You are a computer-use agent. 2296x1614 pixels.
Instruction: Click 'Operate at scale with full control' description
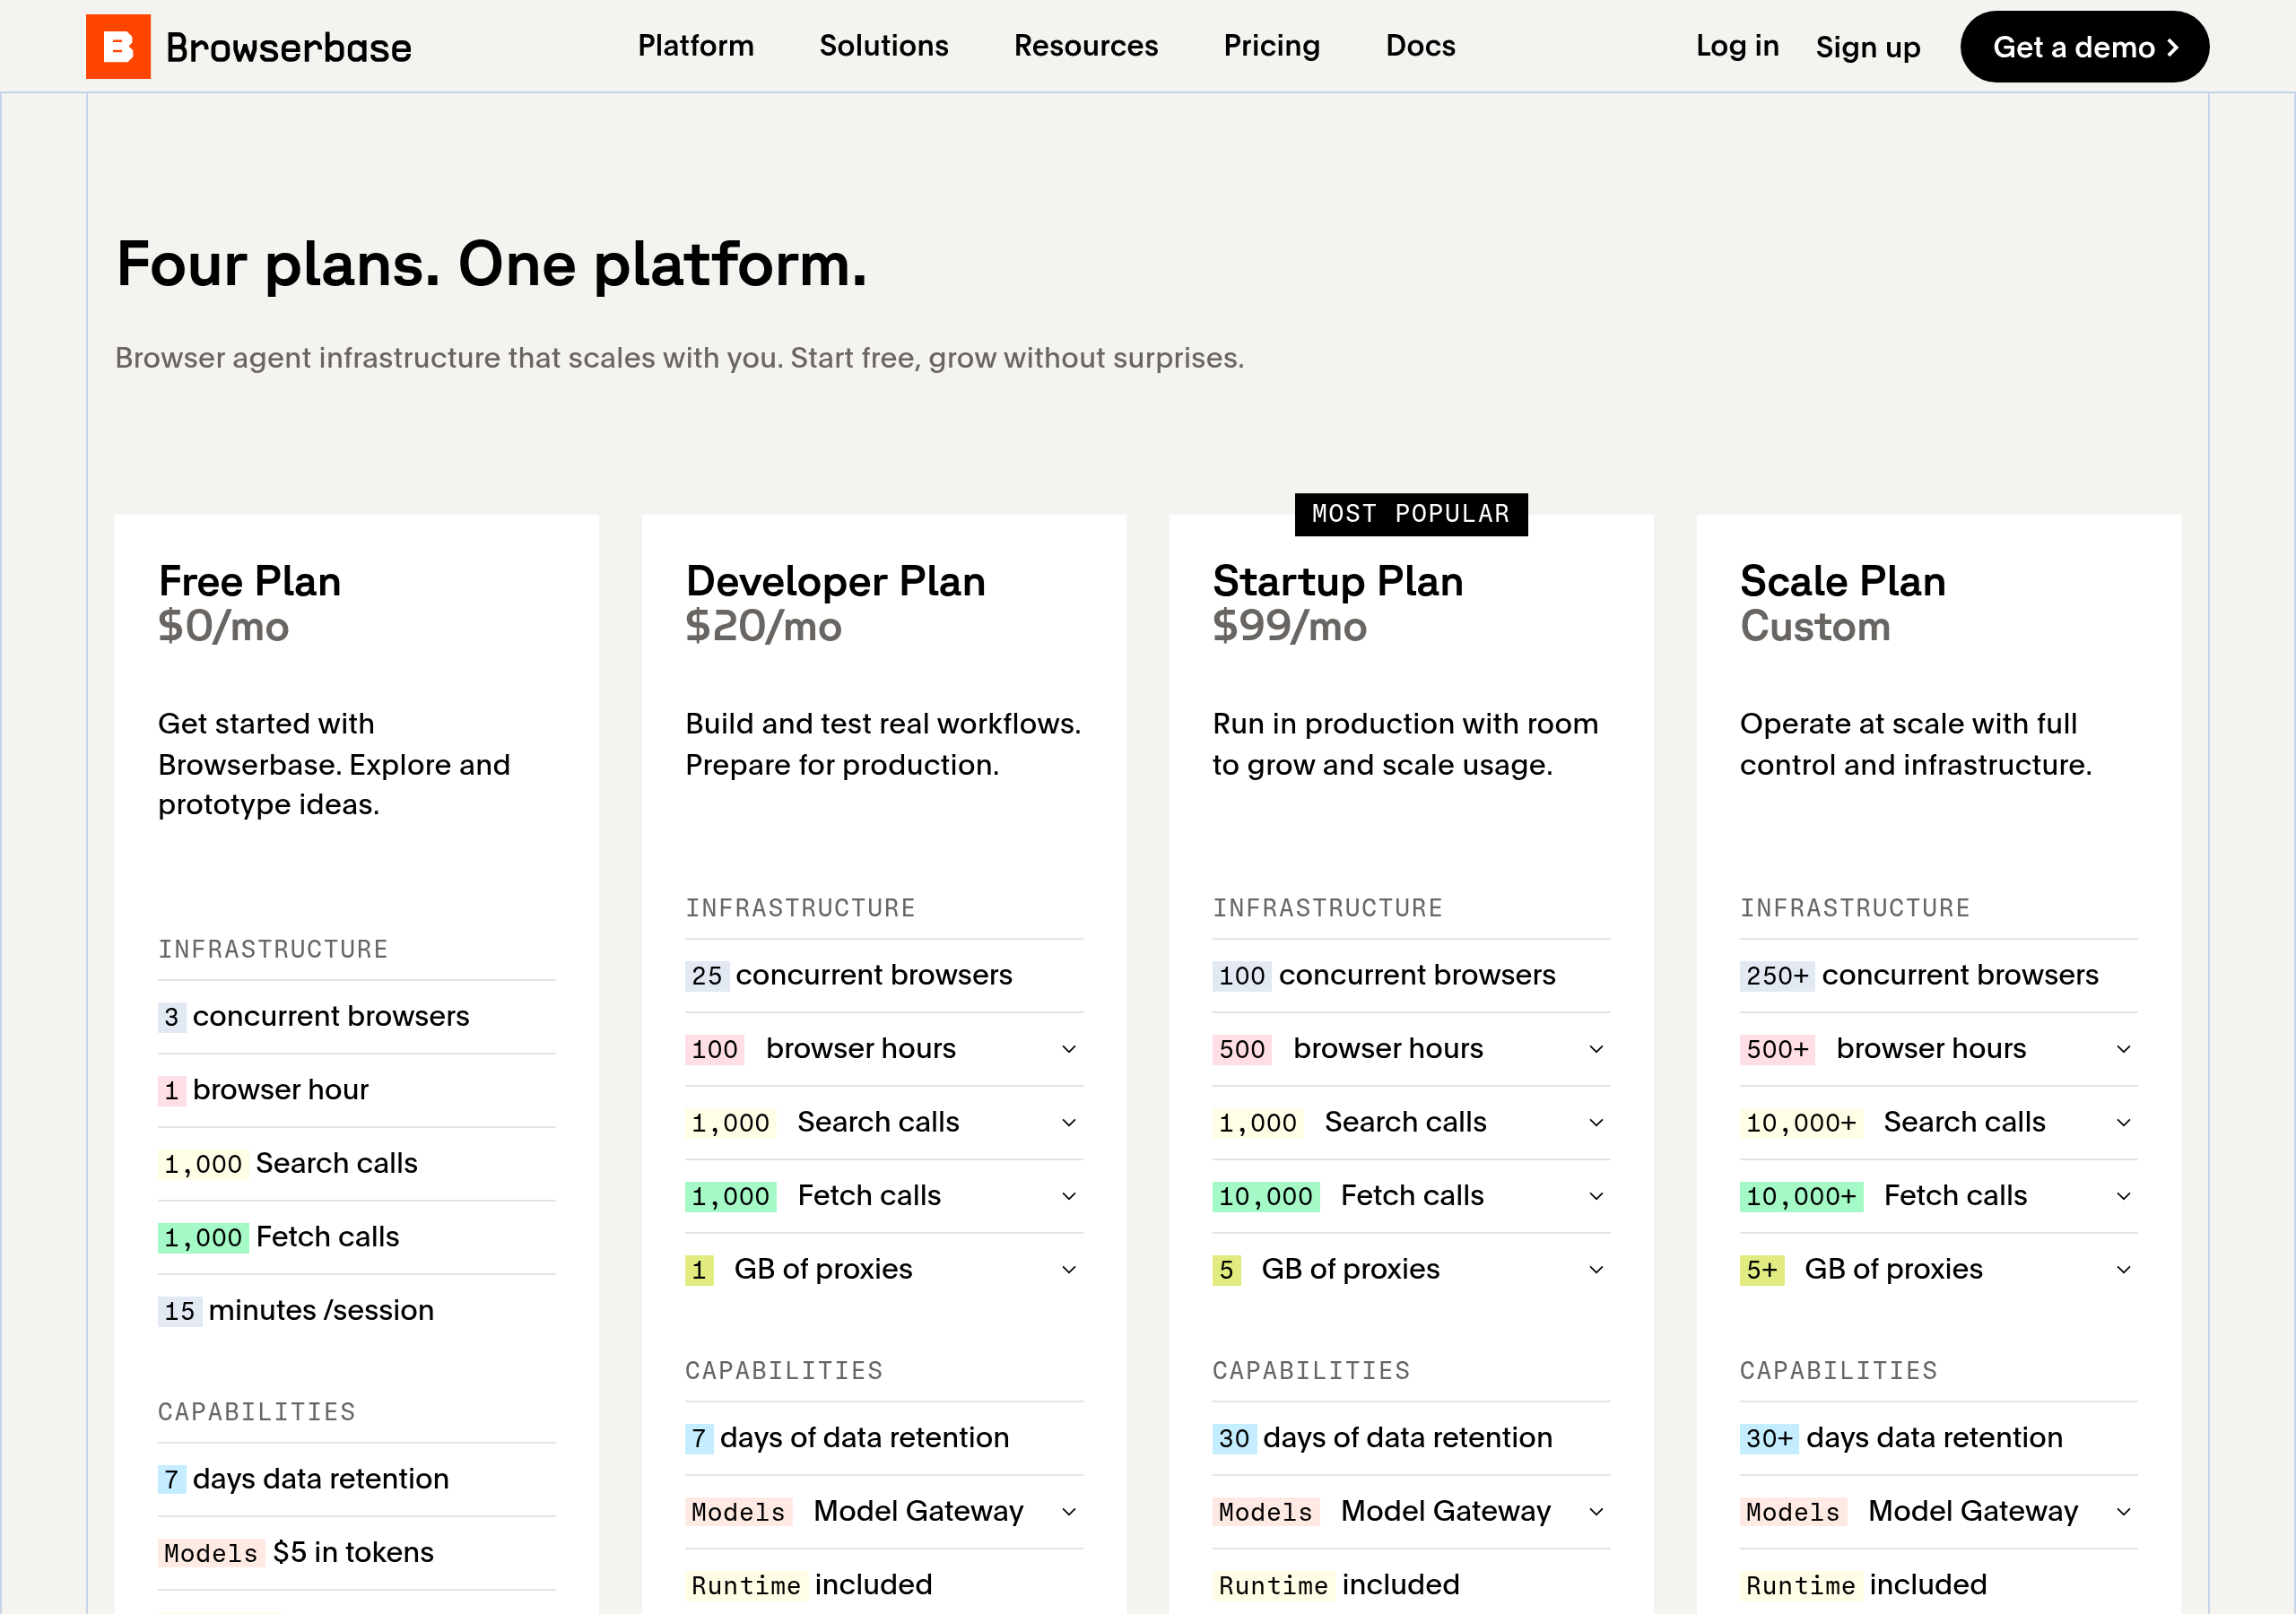point(1916,744)
